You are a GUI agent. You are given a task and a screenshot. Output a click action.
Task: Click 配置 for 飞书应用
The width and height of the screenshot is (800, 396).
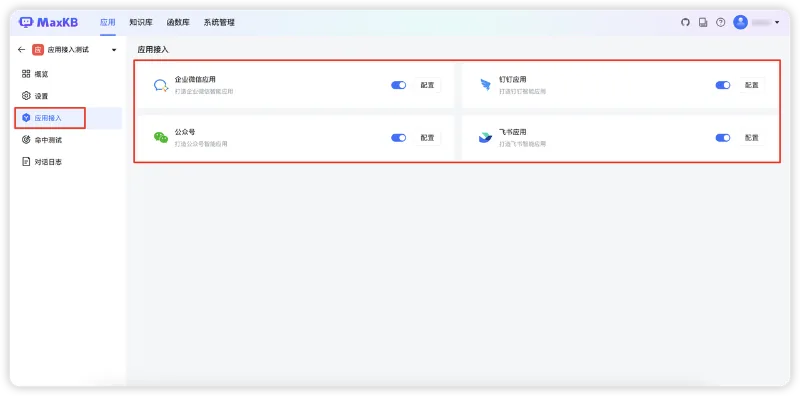pos(752,138)
